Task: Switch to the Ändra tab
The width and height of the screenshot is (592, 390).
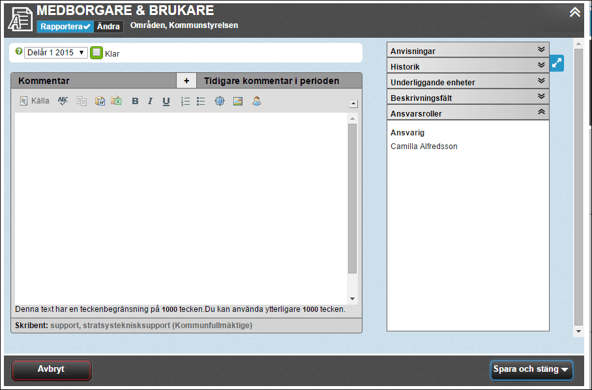Action: click(x=108, y=26)
